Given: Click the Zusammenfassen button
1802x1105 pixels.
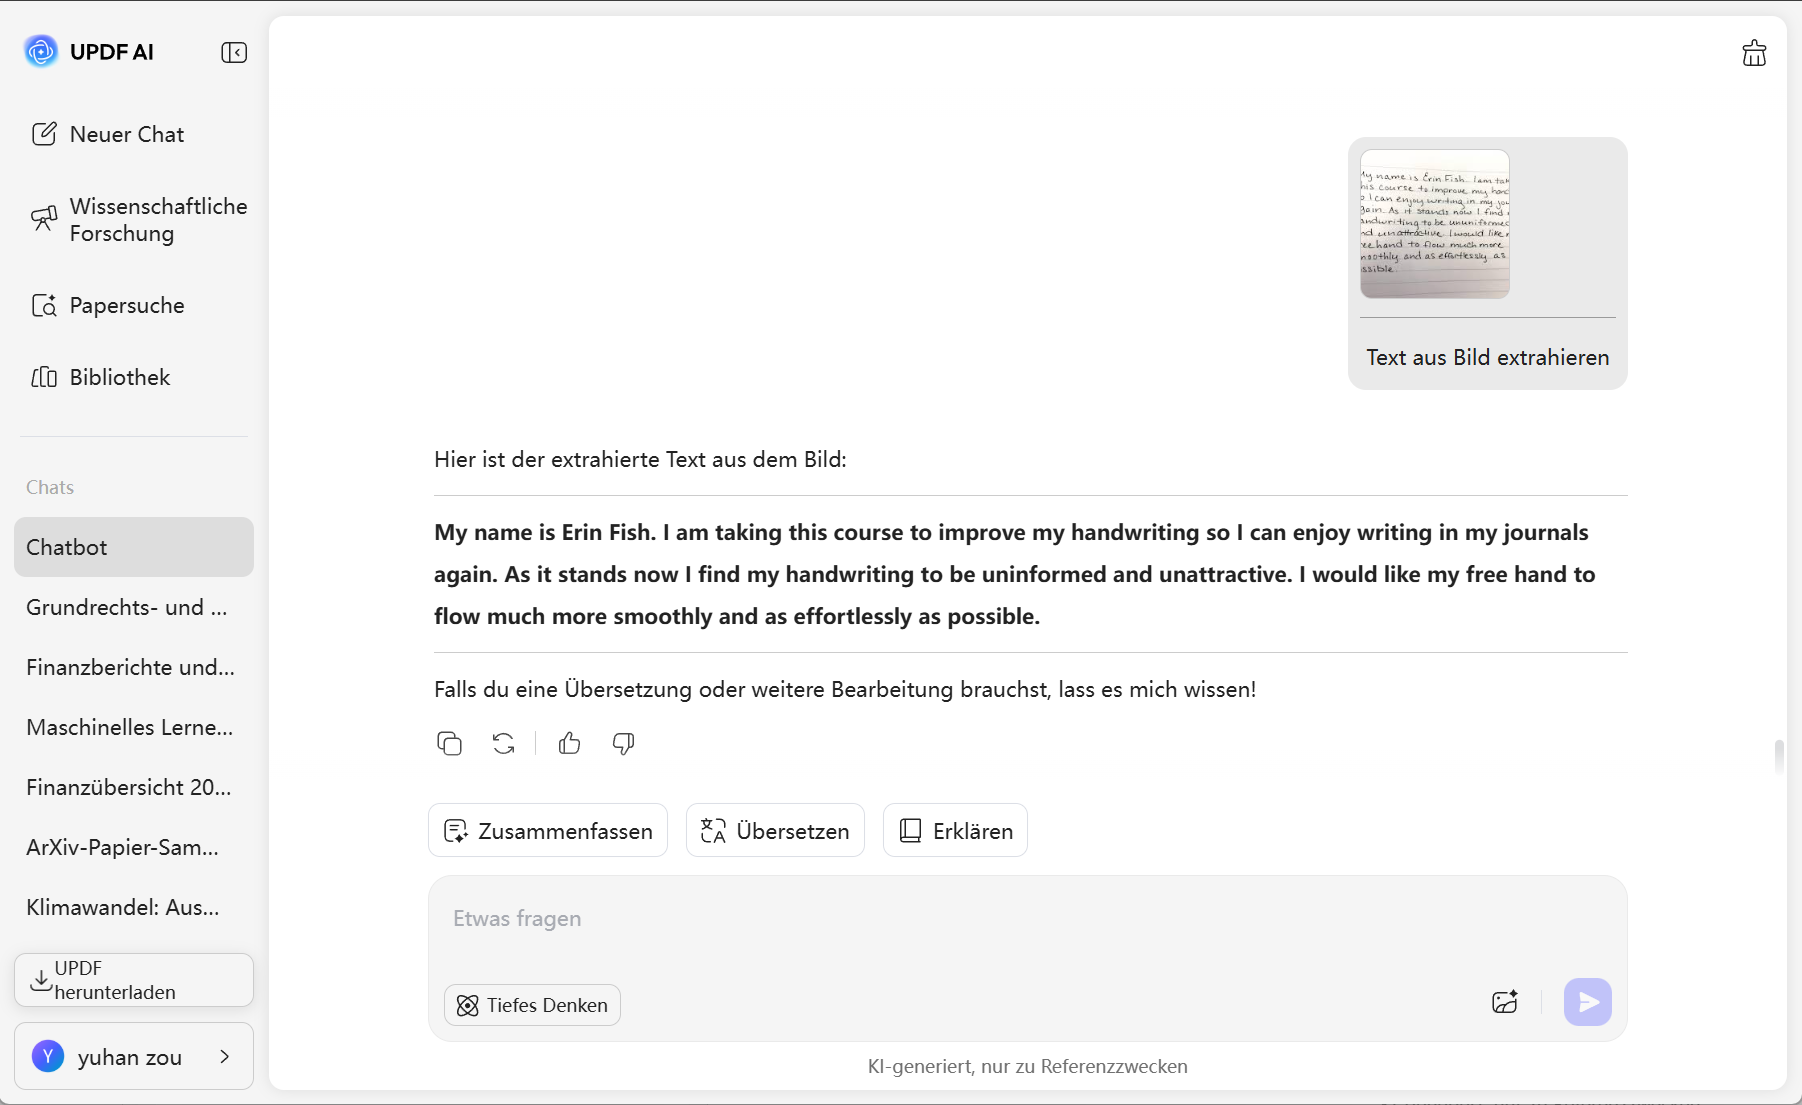Looking at the screenshot, I should click(x=548, y=830).
